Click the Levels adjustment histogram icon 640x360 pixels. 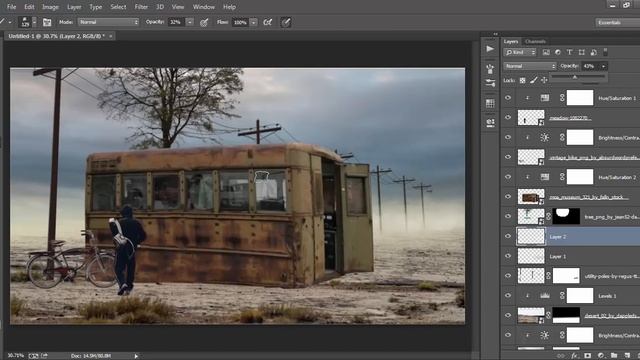pyautogui.click(x=544, y=296)
